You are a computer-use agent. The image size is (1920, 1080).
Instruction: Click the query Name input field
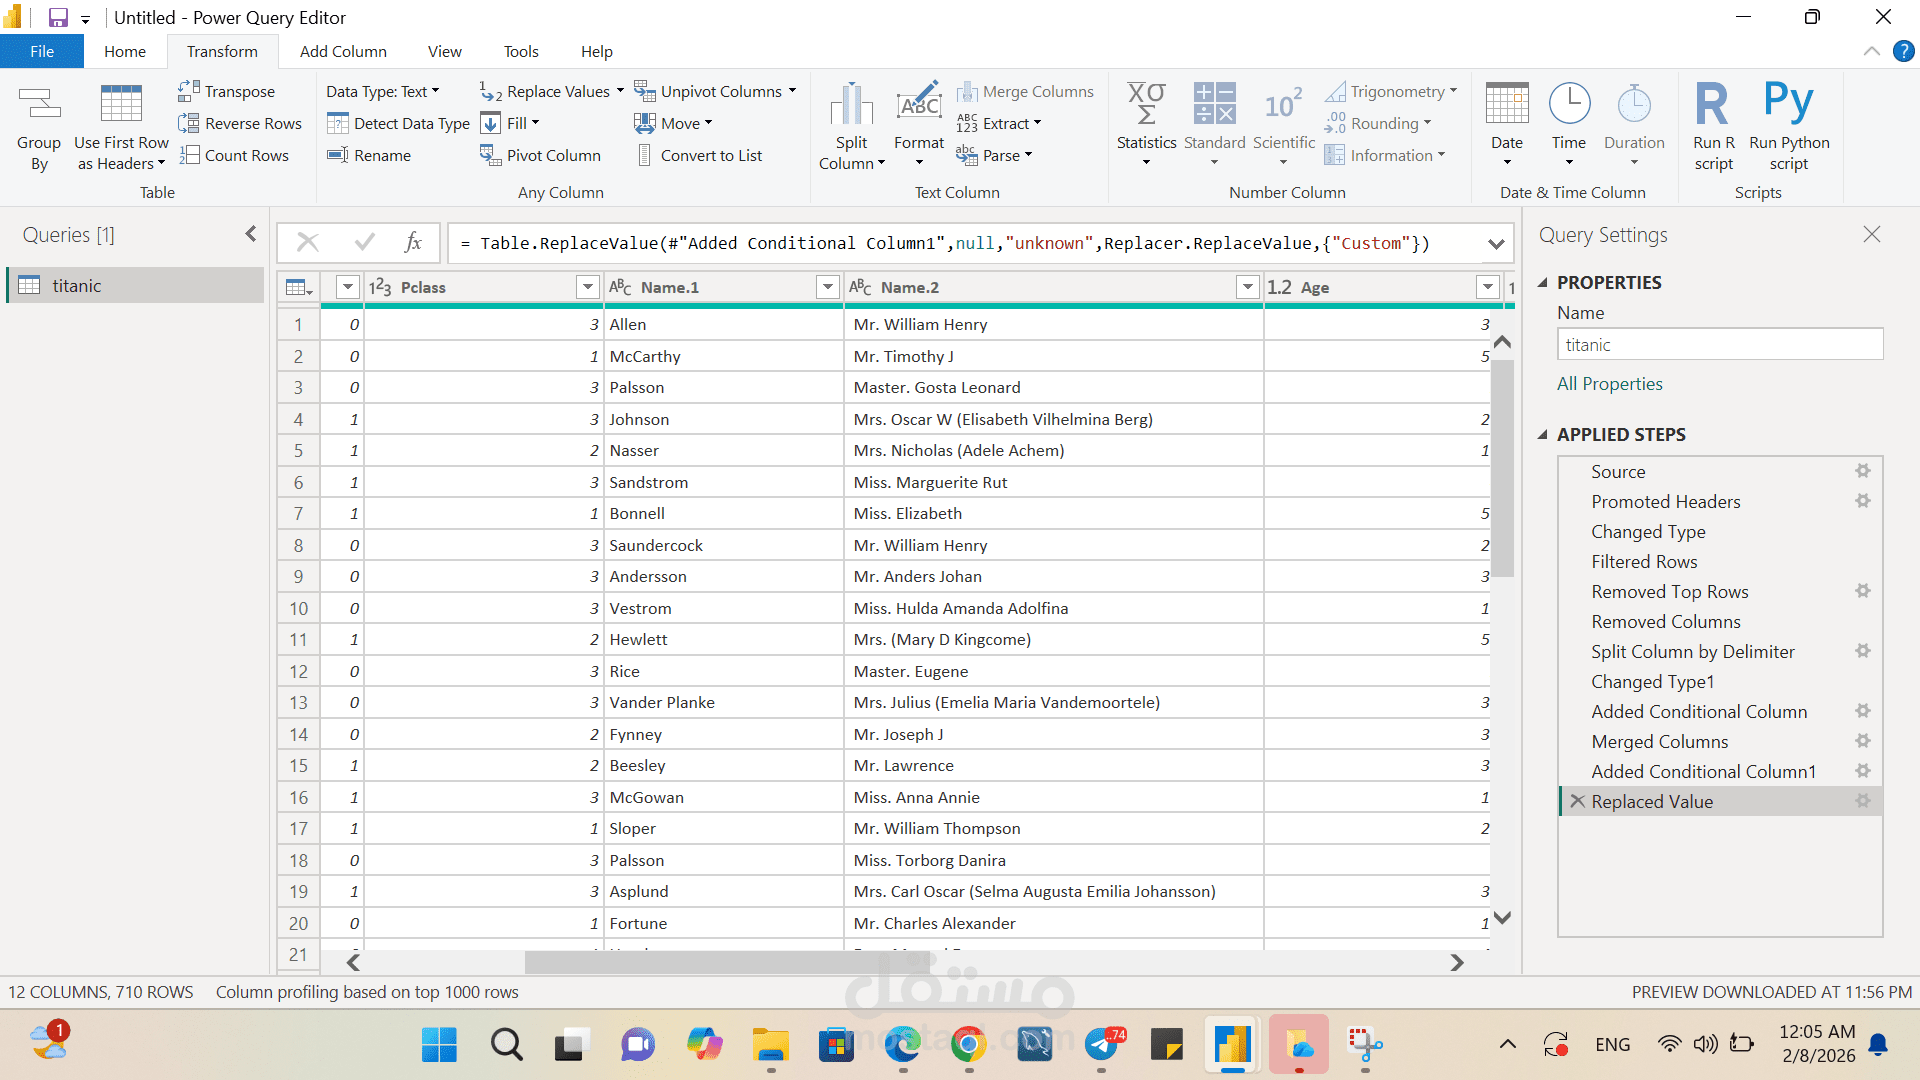pos(1719,345)
